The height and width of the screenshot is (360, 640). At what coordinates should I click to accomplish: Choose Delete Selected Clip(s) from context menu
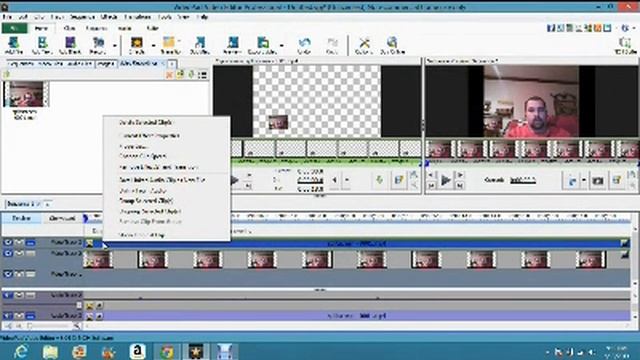tap(145, 122)
